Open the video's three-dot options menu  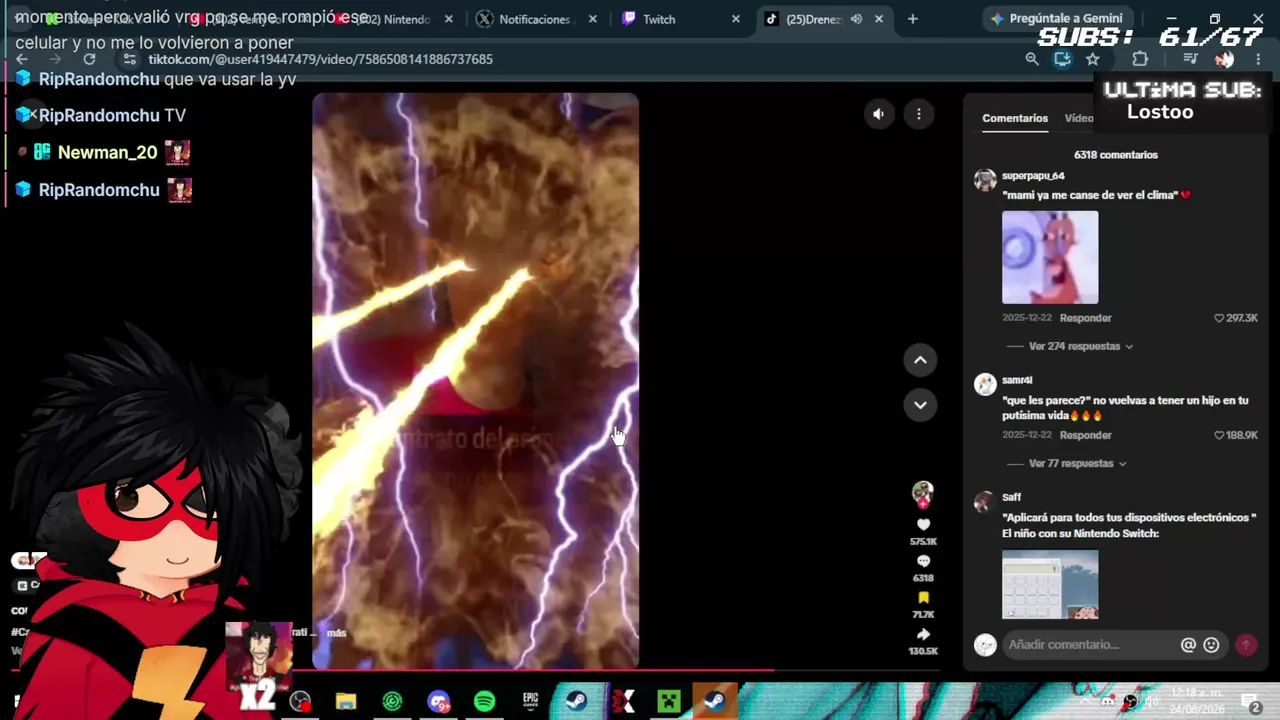click(x=919, y=114)
